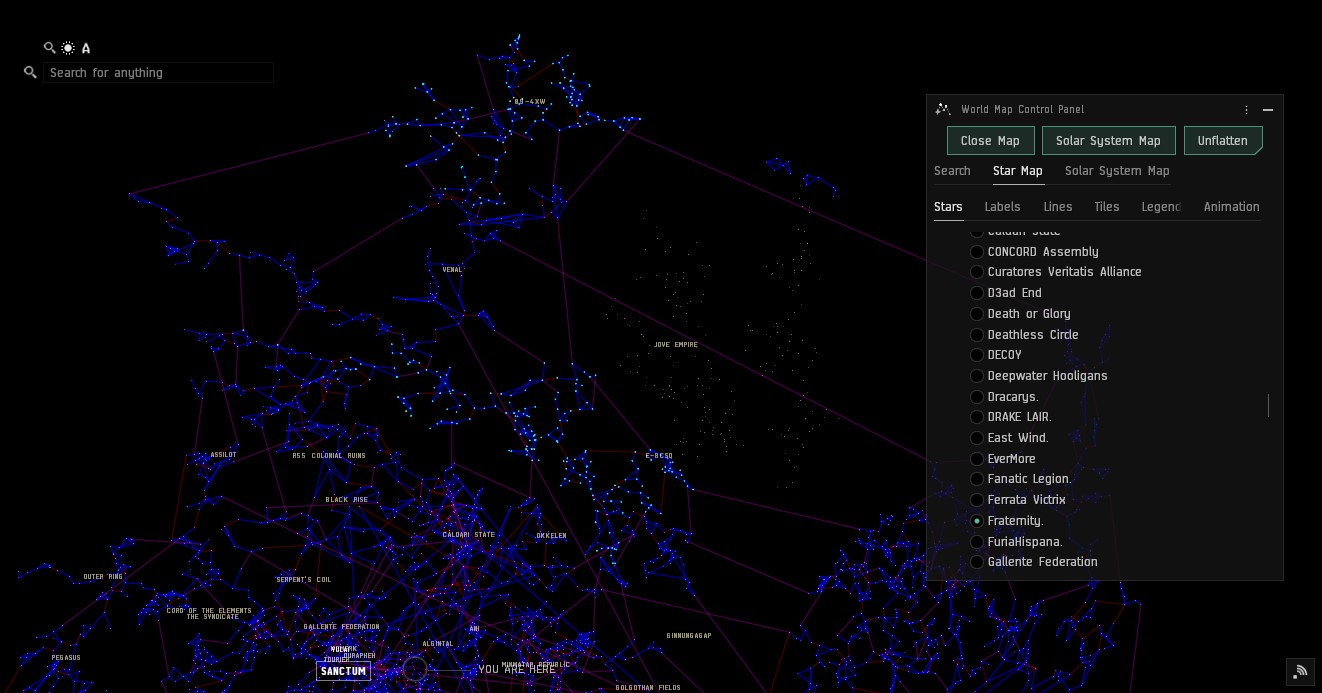
Task: Click the GOLGOTHAN FIELDS region label
Action: click(648, 688)
